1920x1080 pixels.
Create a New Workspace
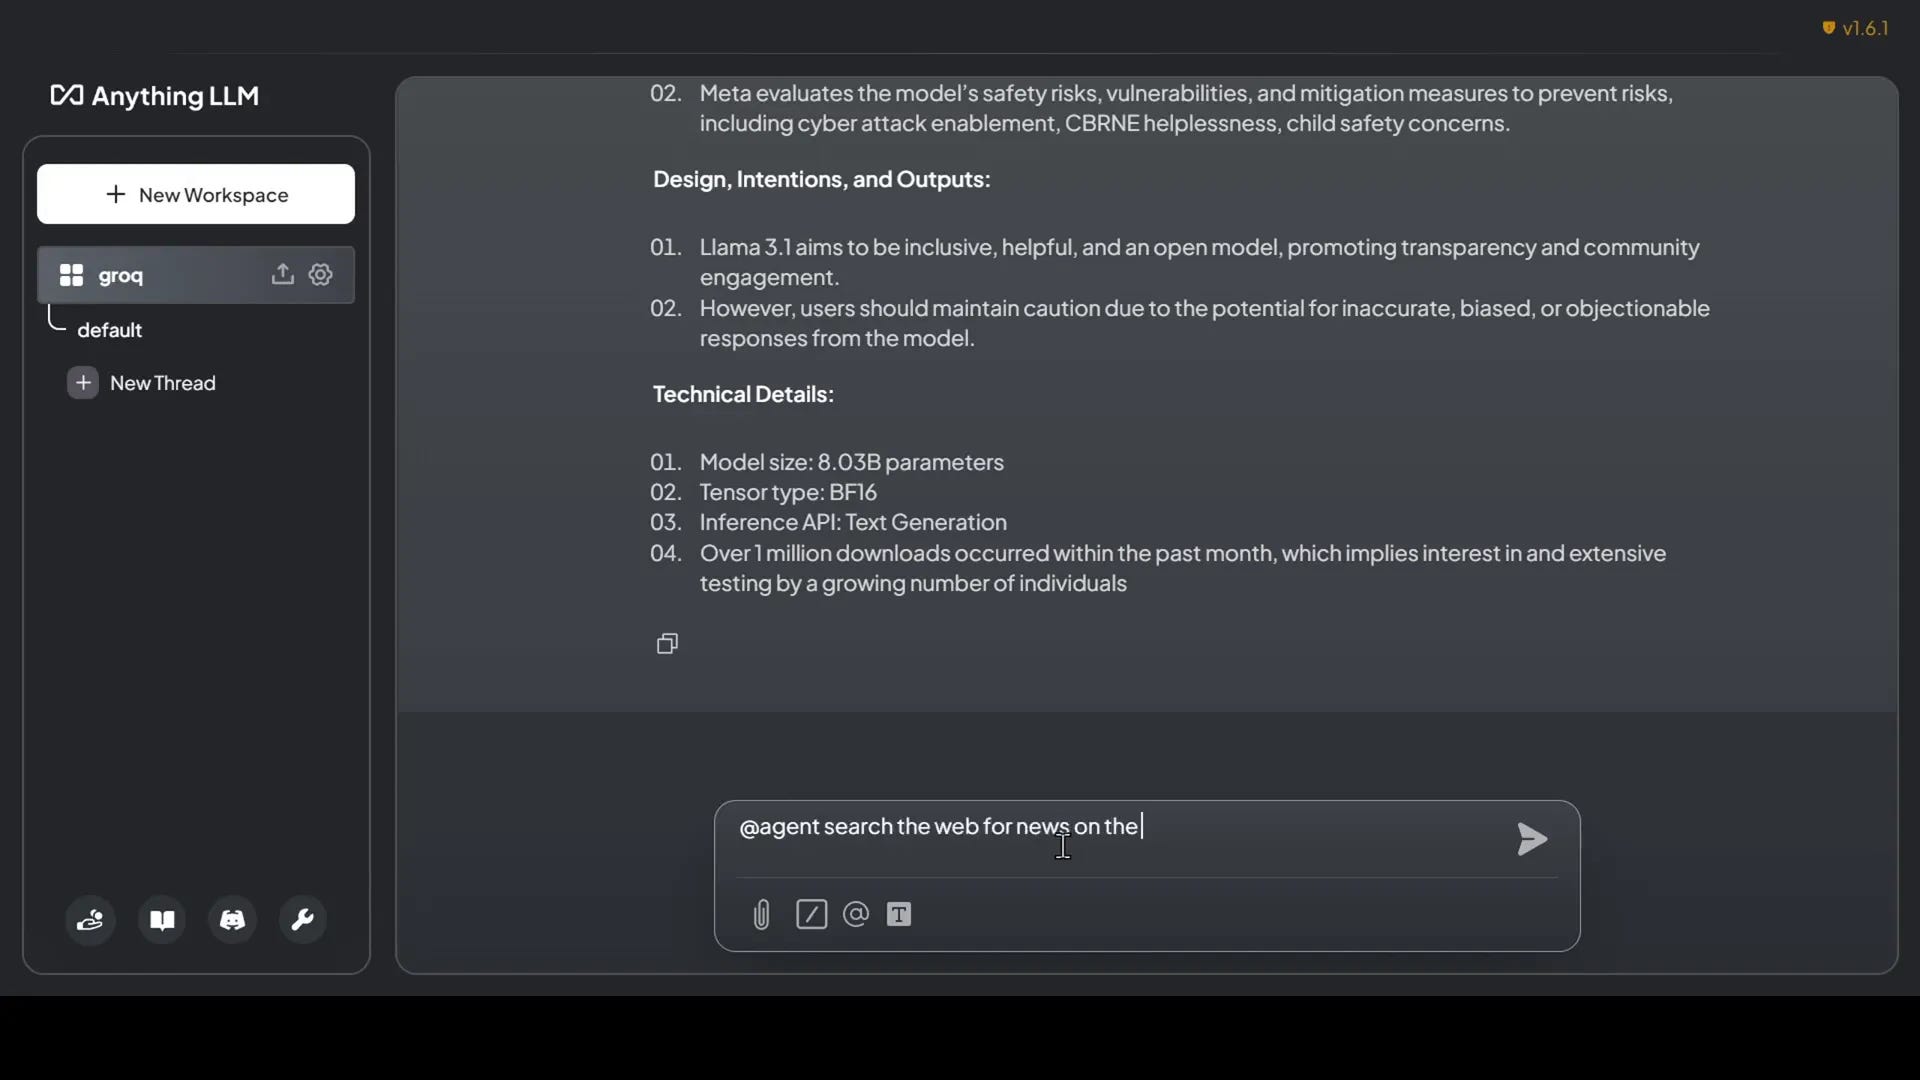click(x=195, y=194)
